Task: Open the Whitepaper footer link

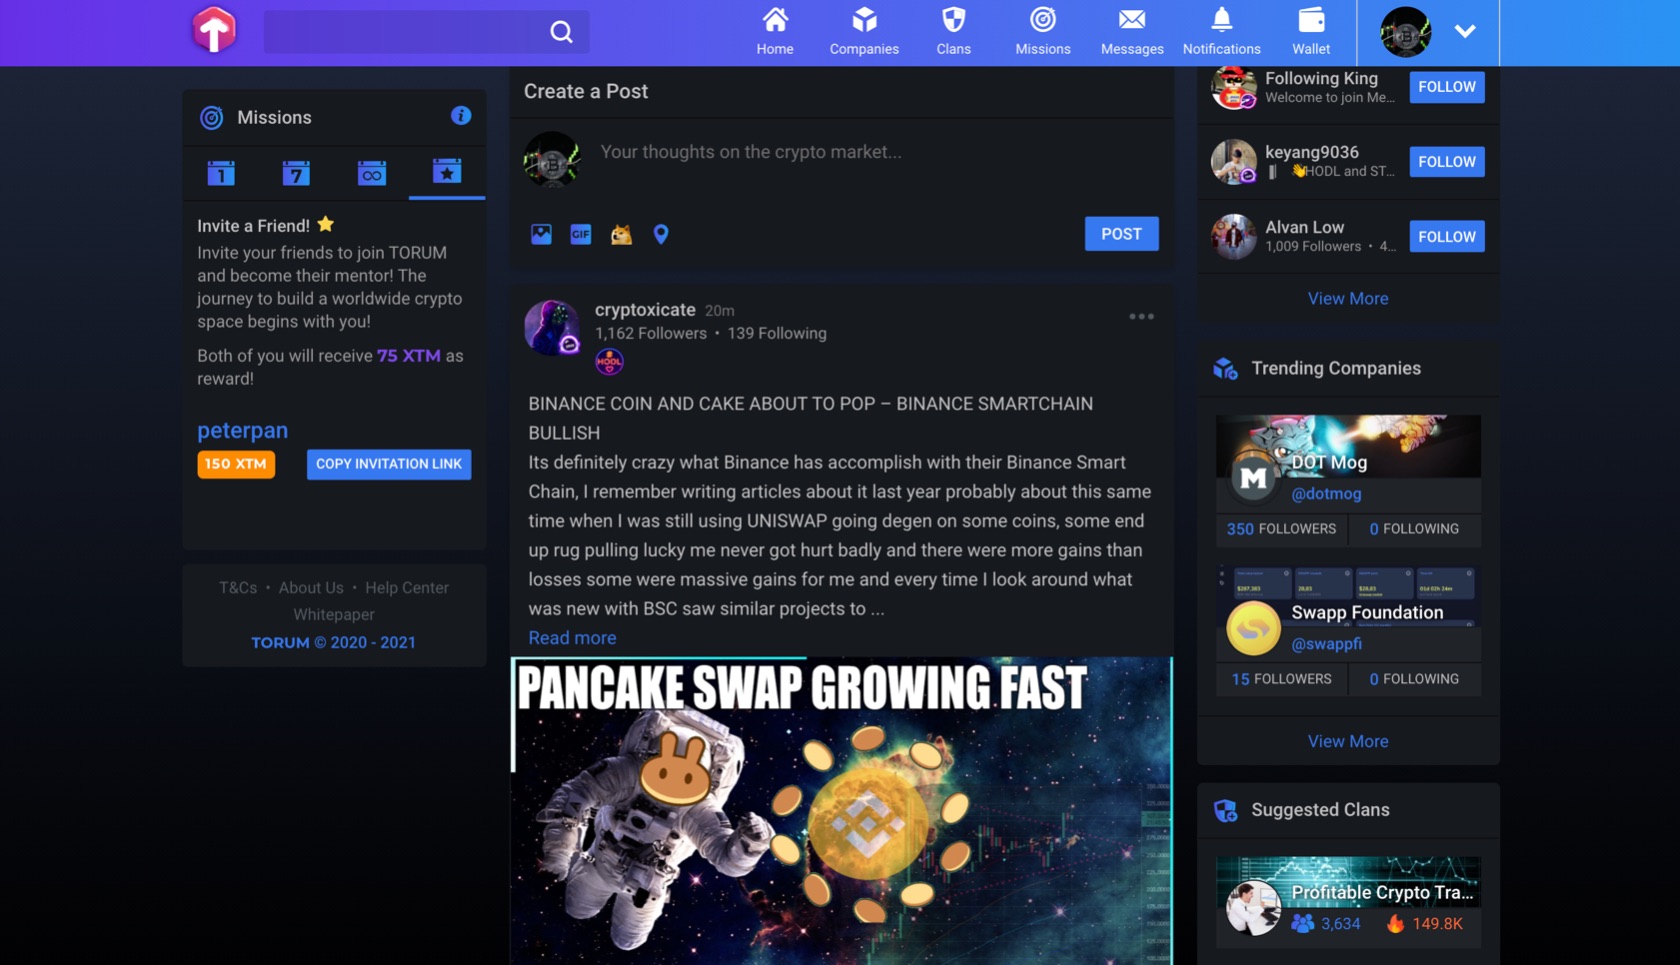Action: click(x=334, y=615)
